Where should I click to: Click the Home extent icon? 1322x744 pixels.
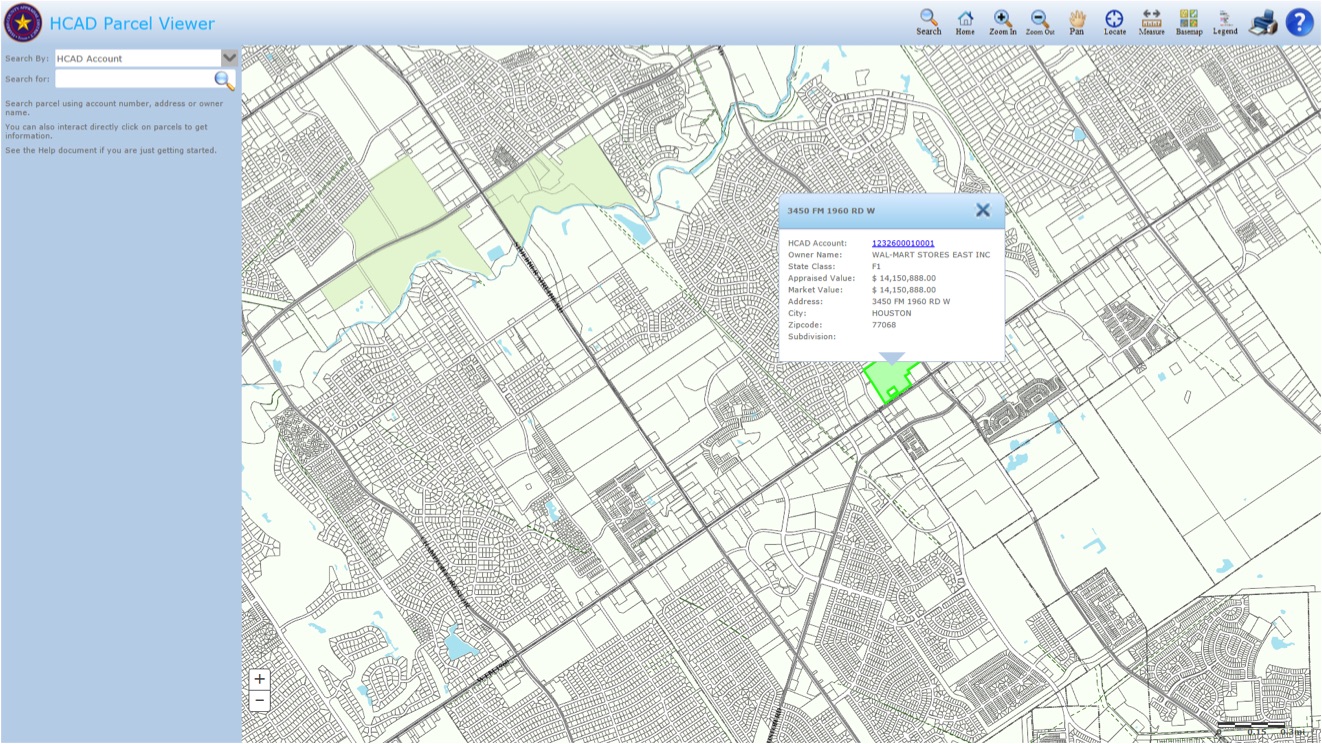pyautogui.click(x=965, y=22)
